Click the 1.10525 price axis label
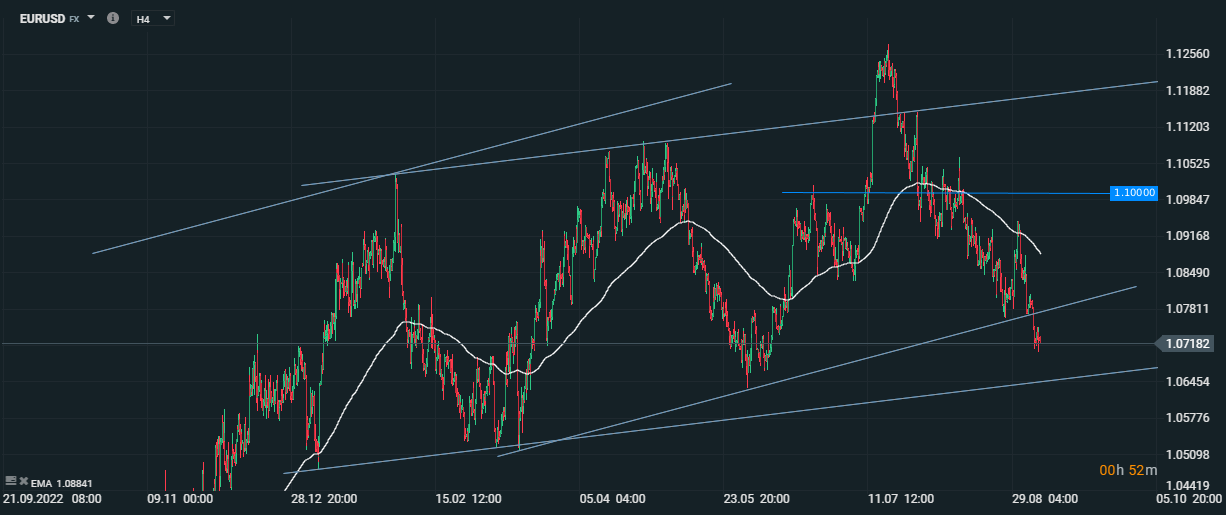 point(1189,163)
